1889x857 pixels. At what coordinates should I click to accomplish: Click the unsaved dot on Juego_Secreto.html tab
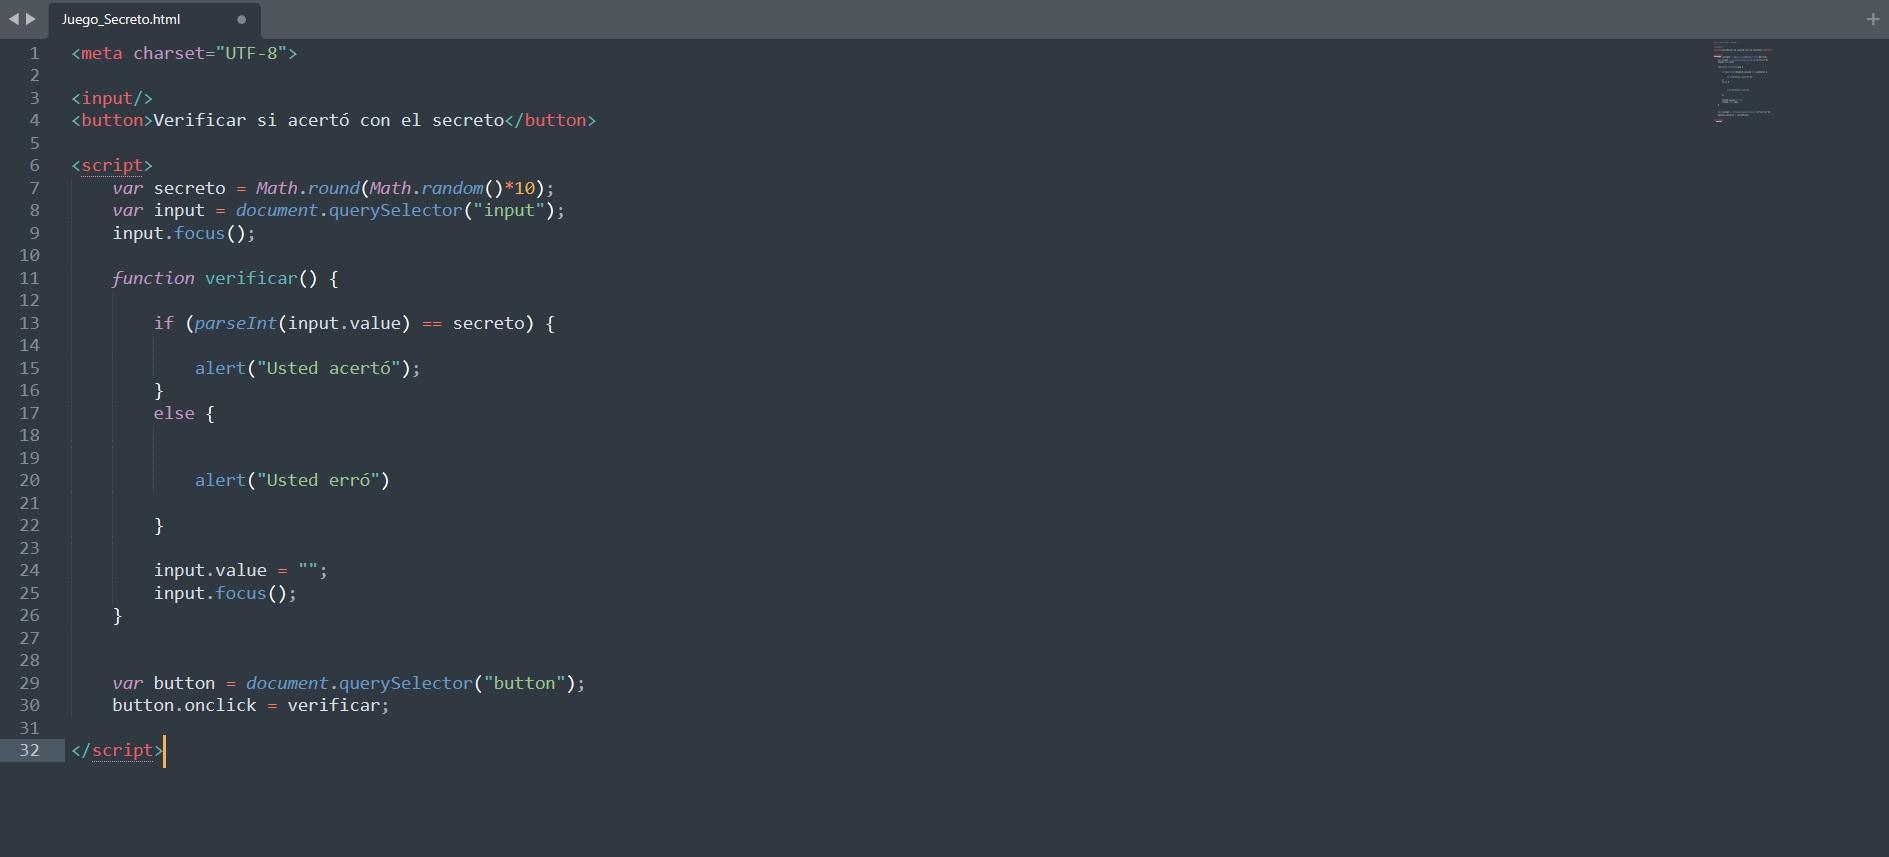click(x=241, y=19)
